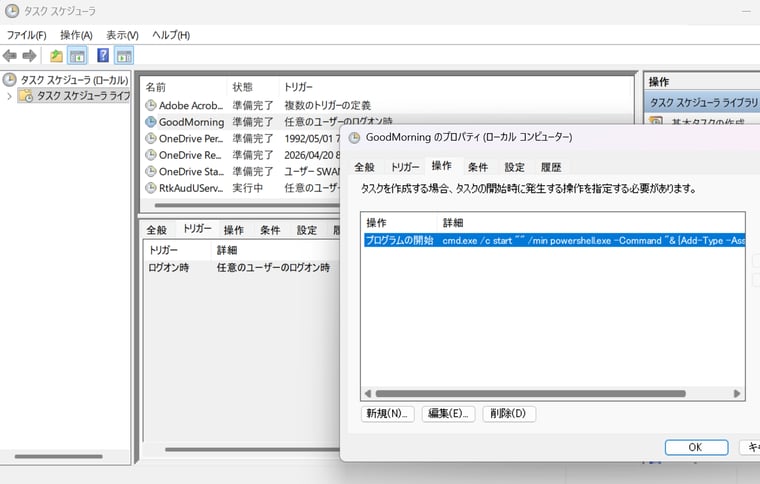Toggle the console tree pane toolbar icon
The width and height of the screenshot is (760, 484).
point(77,56)
